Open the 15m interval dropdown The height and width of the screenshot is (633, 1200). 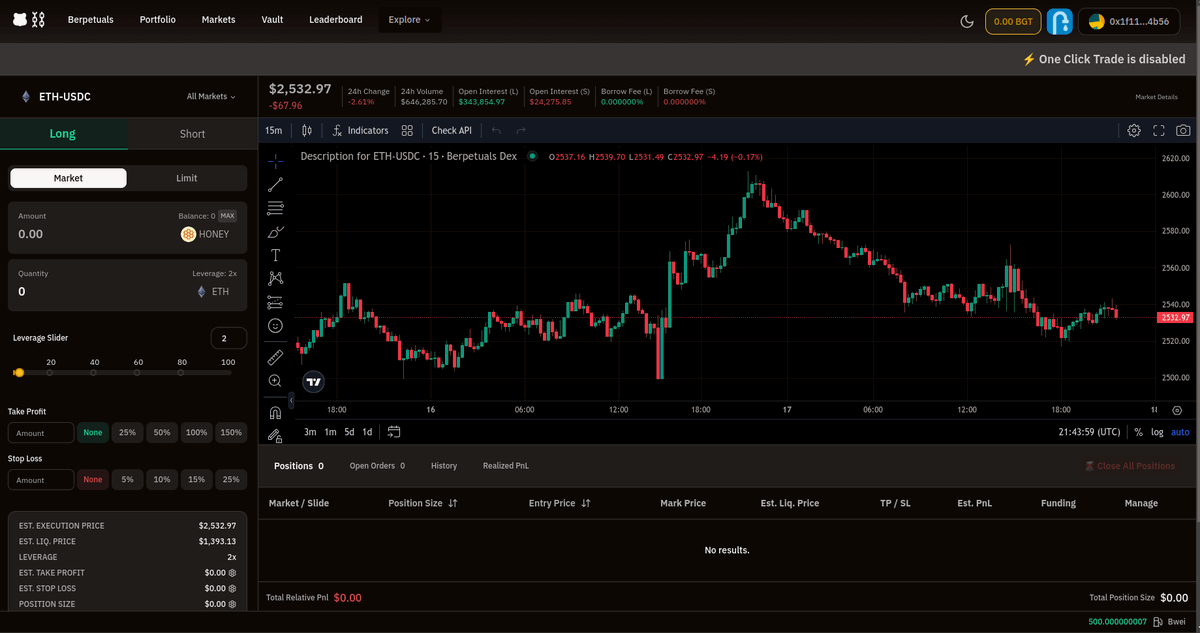[273, 130]
